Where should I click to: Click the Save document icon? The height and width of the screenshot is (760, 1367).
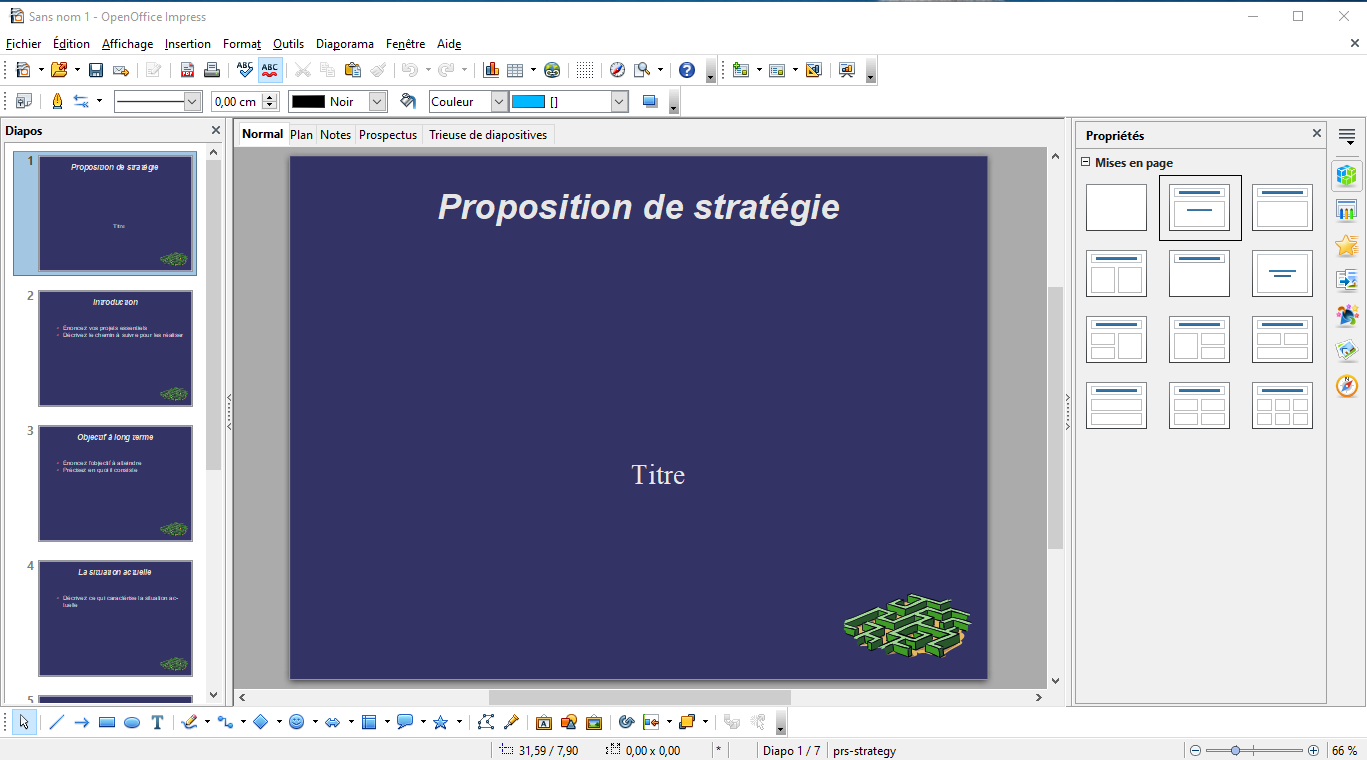[96, 70]
